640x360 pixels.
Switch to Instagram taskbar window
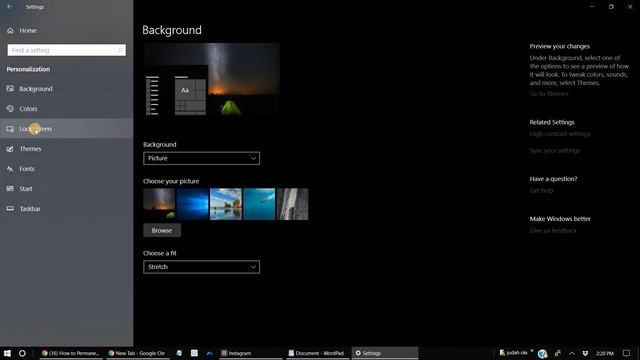point(251,353)
